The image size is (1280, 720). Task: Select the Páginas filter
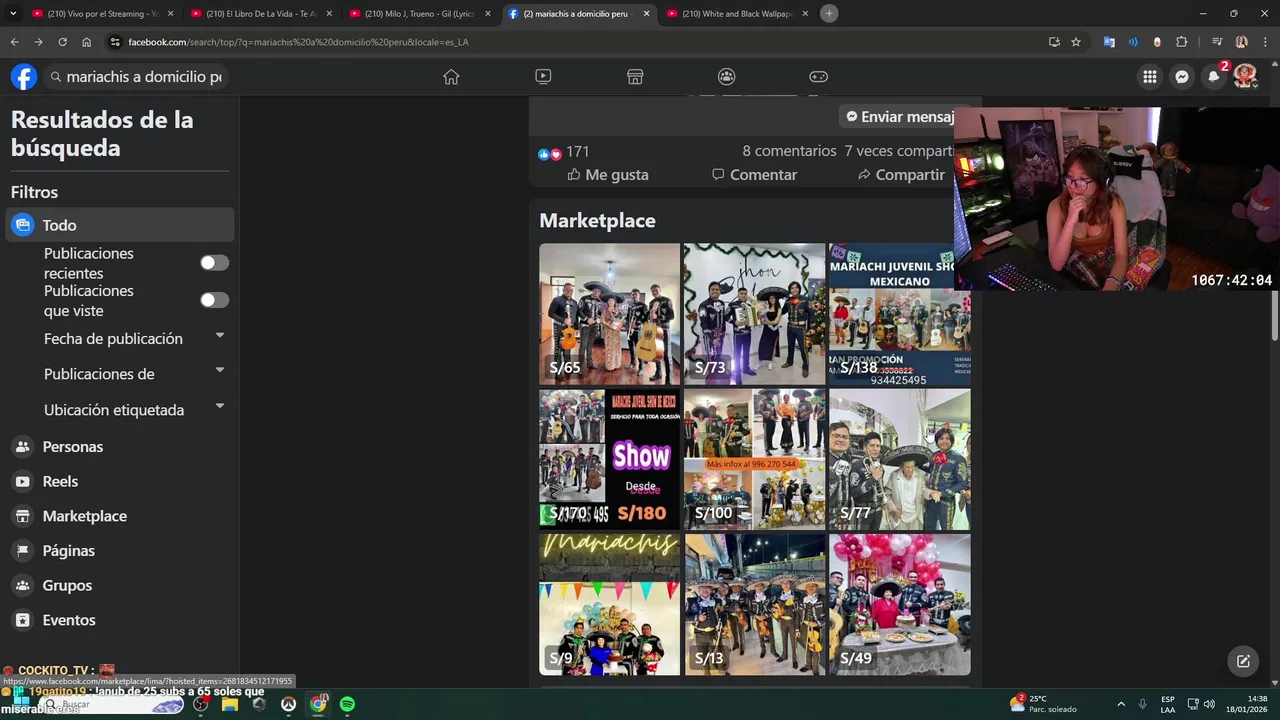pos(120,550)
